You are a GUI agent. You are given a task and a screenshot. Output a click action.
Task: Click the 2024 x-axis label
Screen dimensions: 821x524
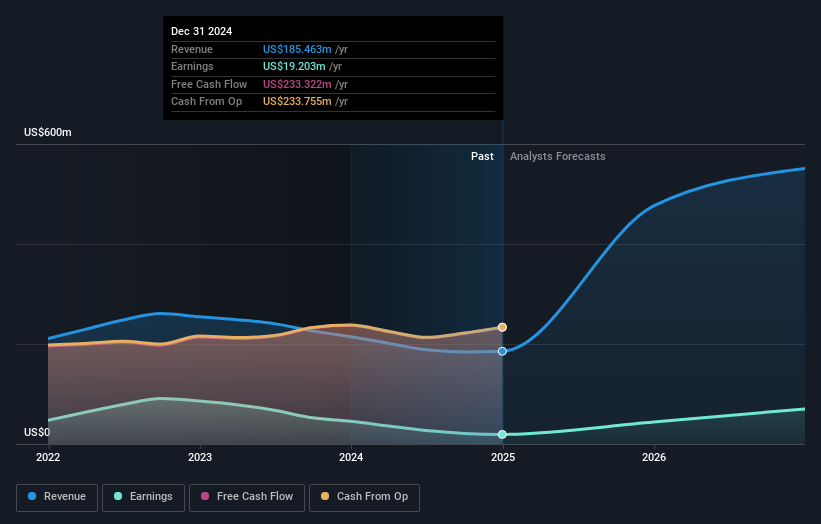pos(351,458)
